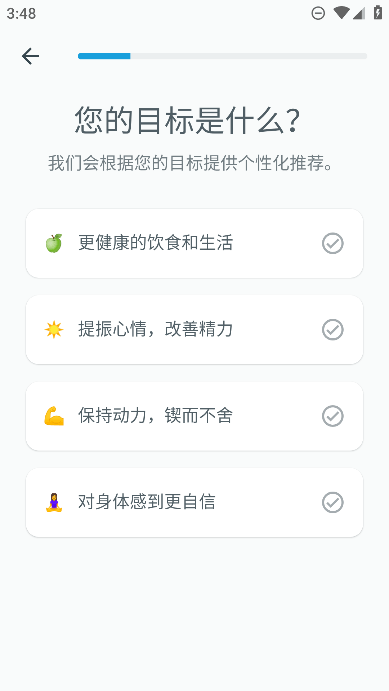Select the 提振心情，改善精力 goal card
This screenshot has width=389, height=691.
tap(194, 330)
